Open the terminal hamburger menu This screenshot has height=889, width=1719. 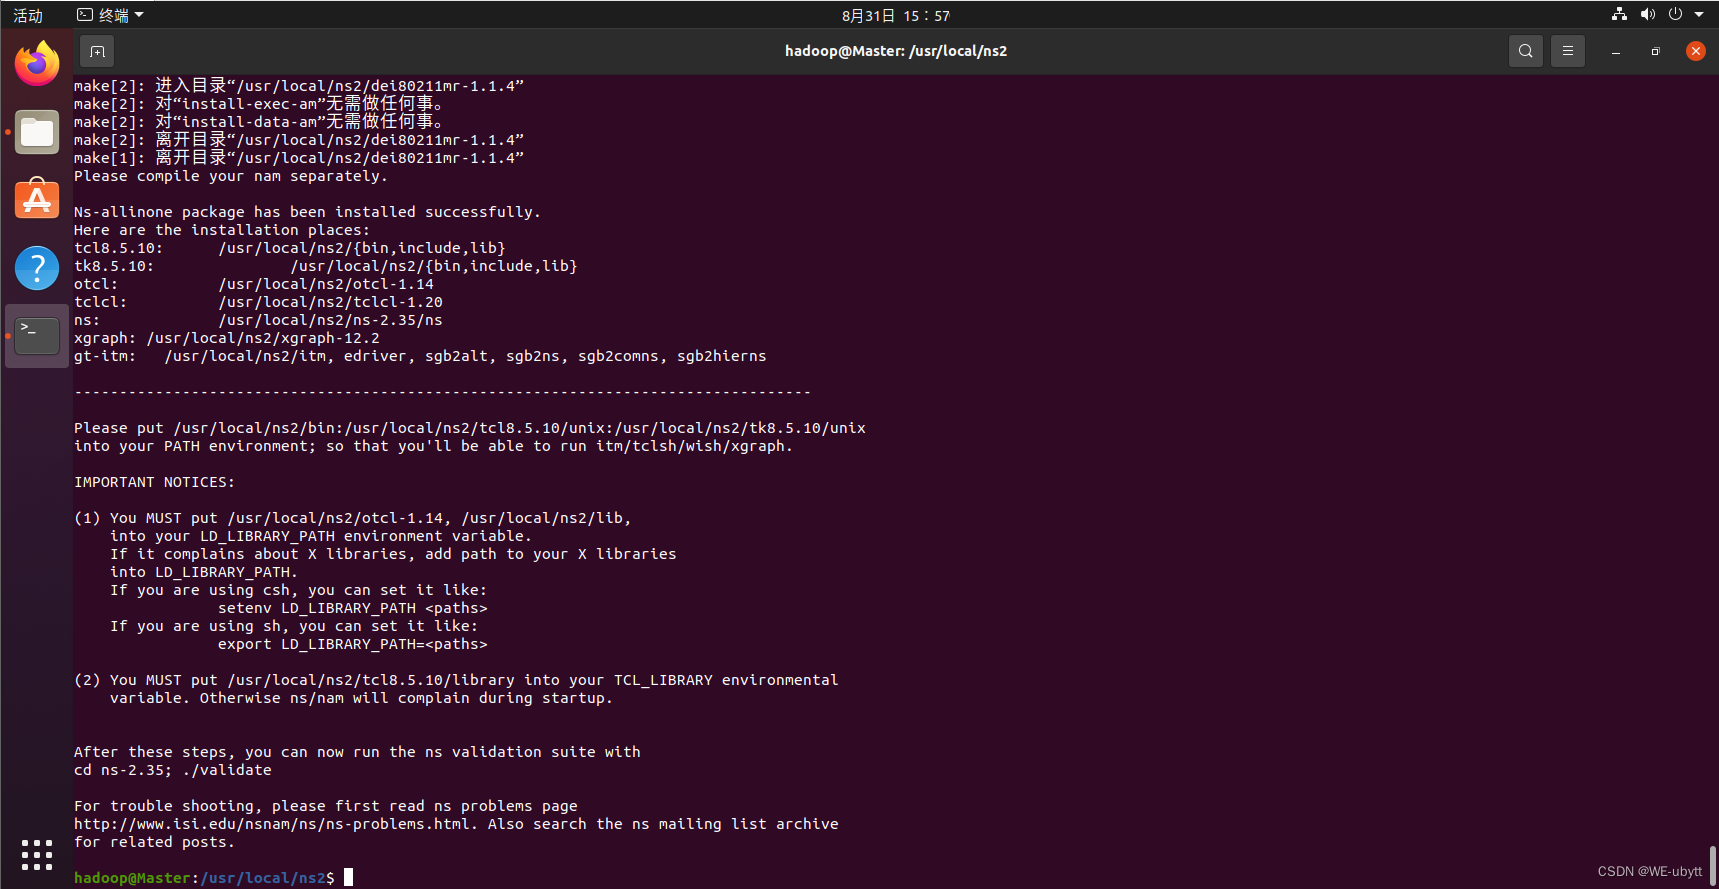click(1568, 51)
